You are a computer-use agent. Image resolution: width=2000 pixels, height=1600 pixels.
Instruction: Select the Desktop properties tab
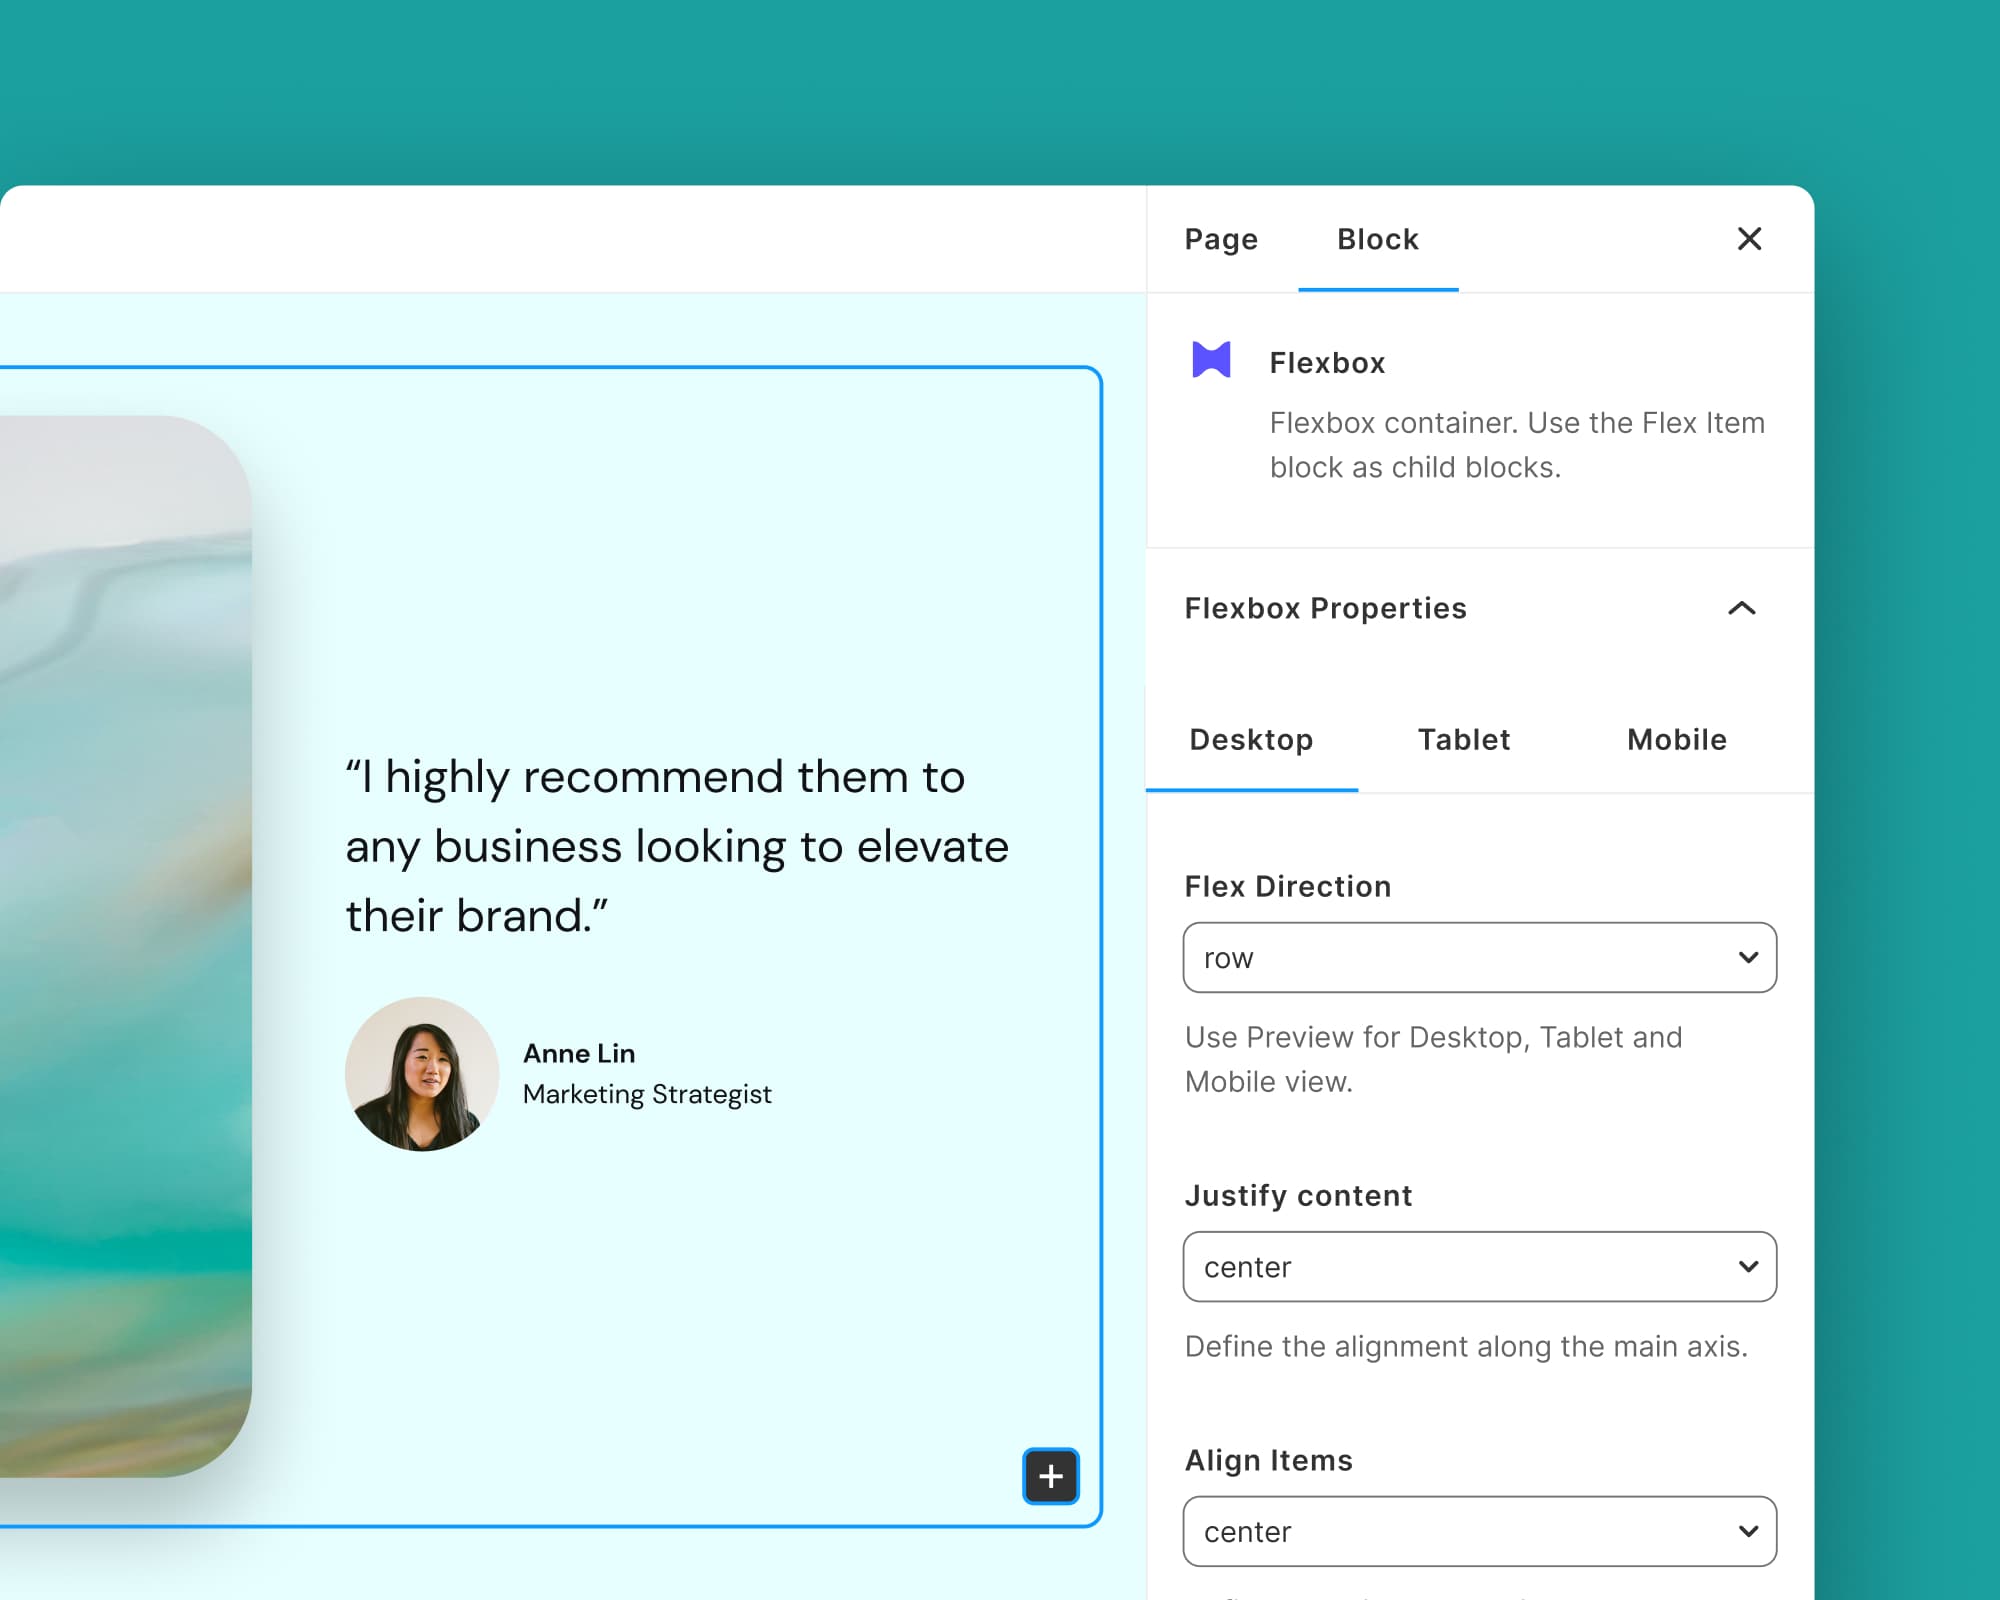point(1251,740)
